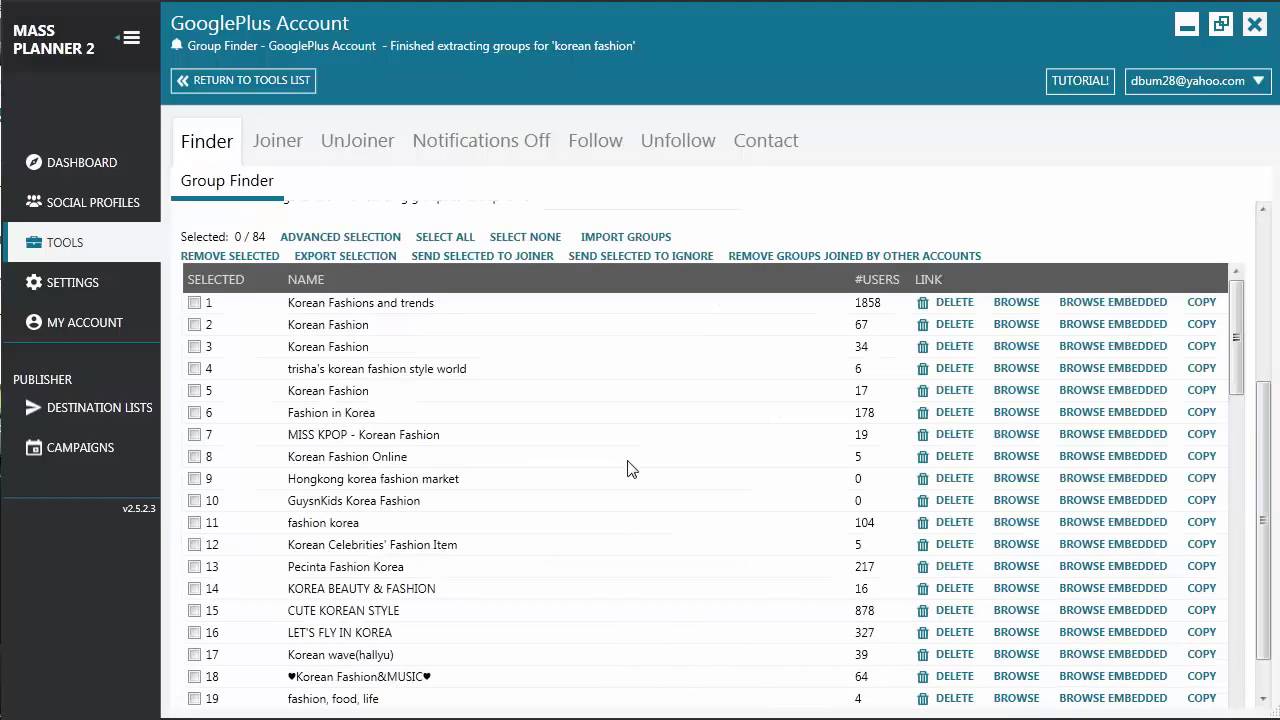Click the Tools briefcase icon

point(33,242)
